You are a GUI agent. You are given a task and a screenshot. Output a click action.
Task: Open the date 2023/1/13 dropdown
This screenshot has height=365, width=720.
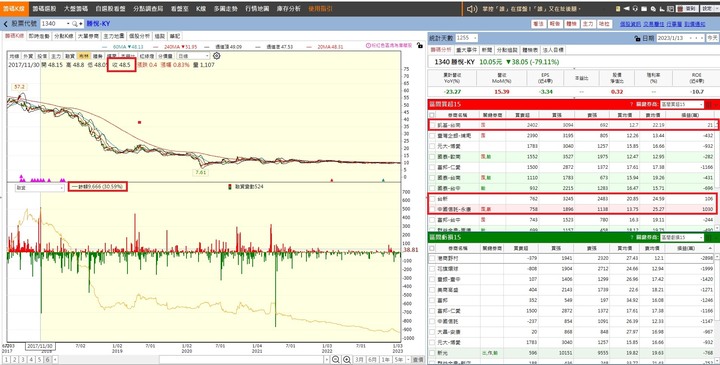click(692, 38)
